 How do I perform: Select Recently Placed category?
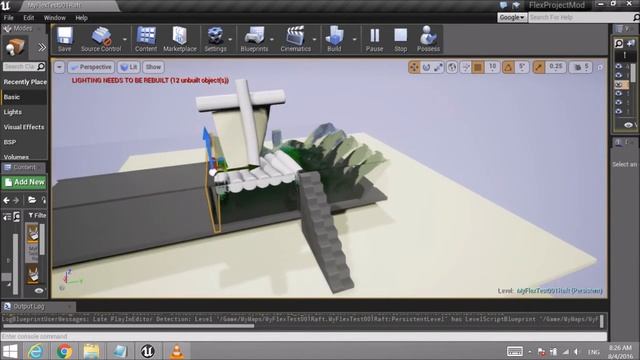coord(24,82)
